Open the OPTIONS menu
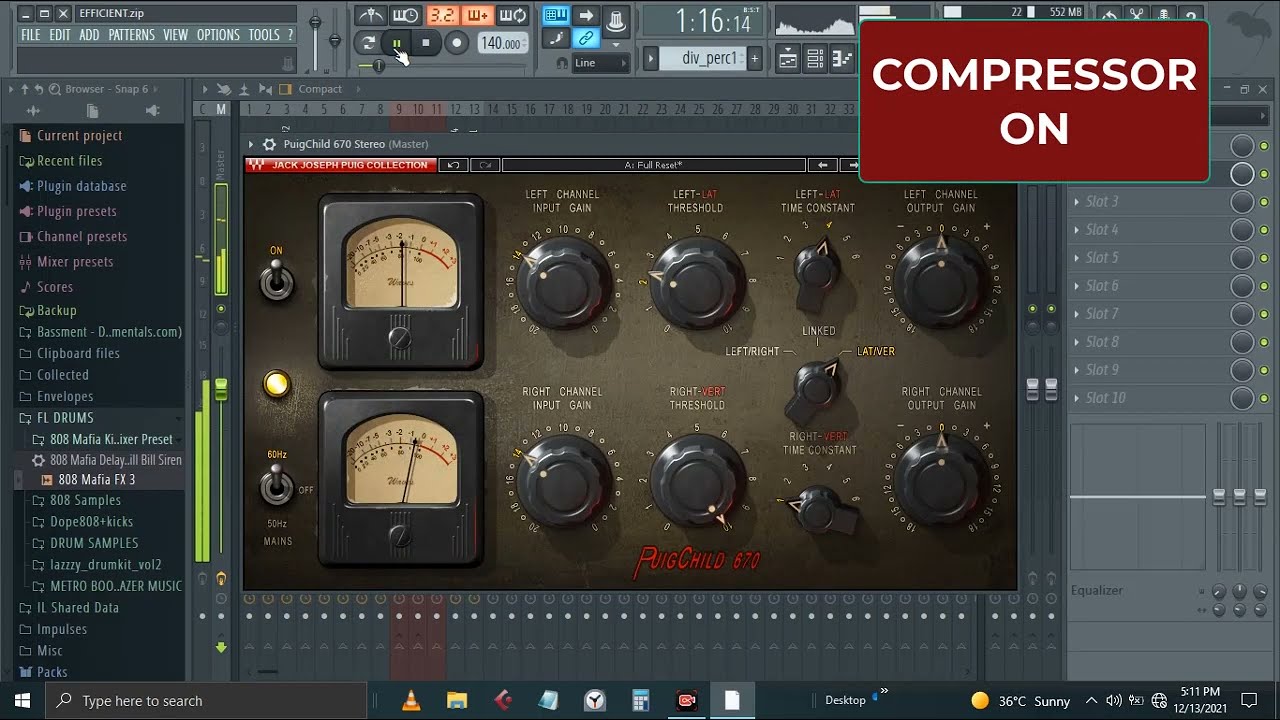1280x720 pixels. click(x=218, y=35)
